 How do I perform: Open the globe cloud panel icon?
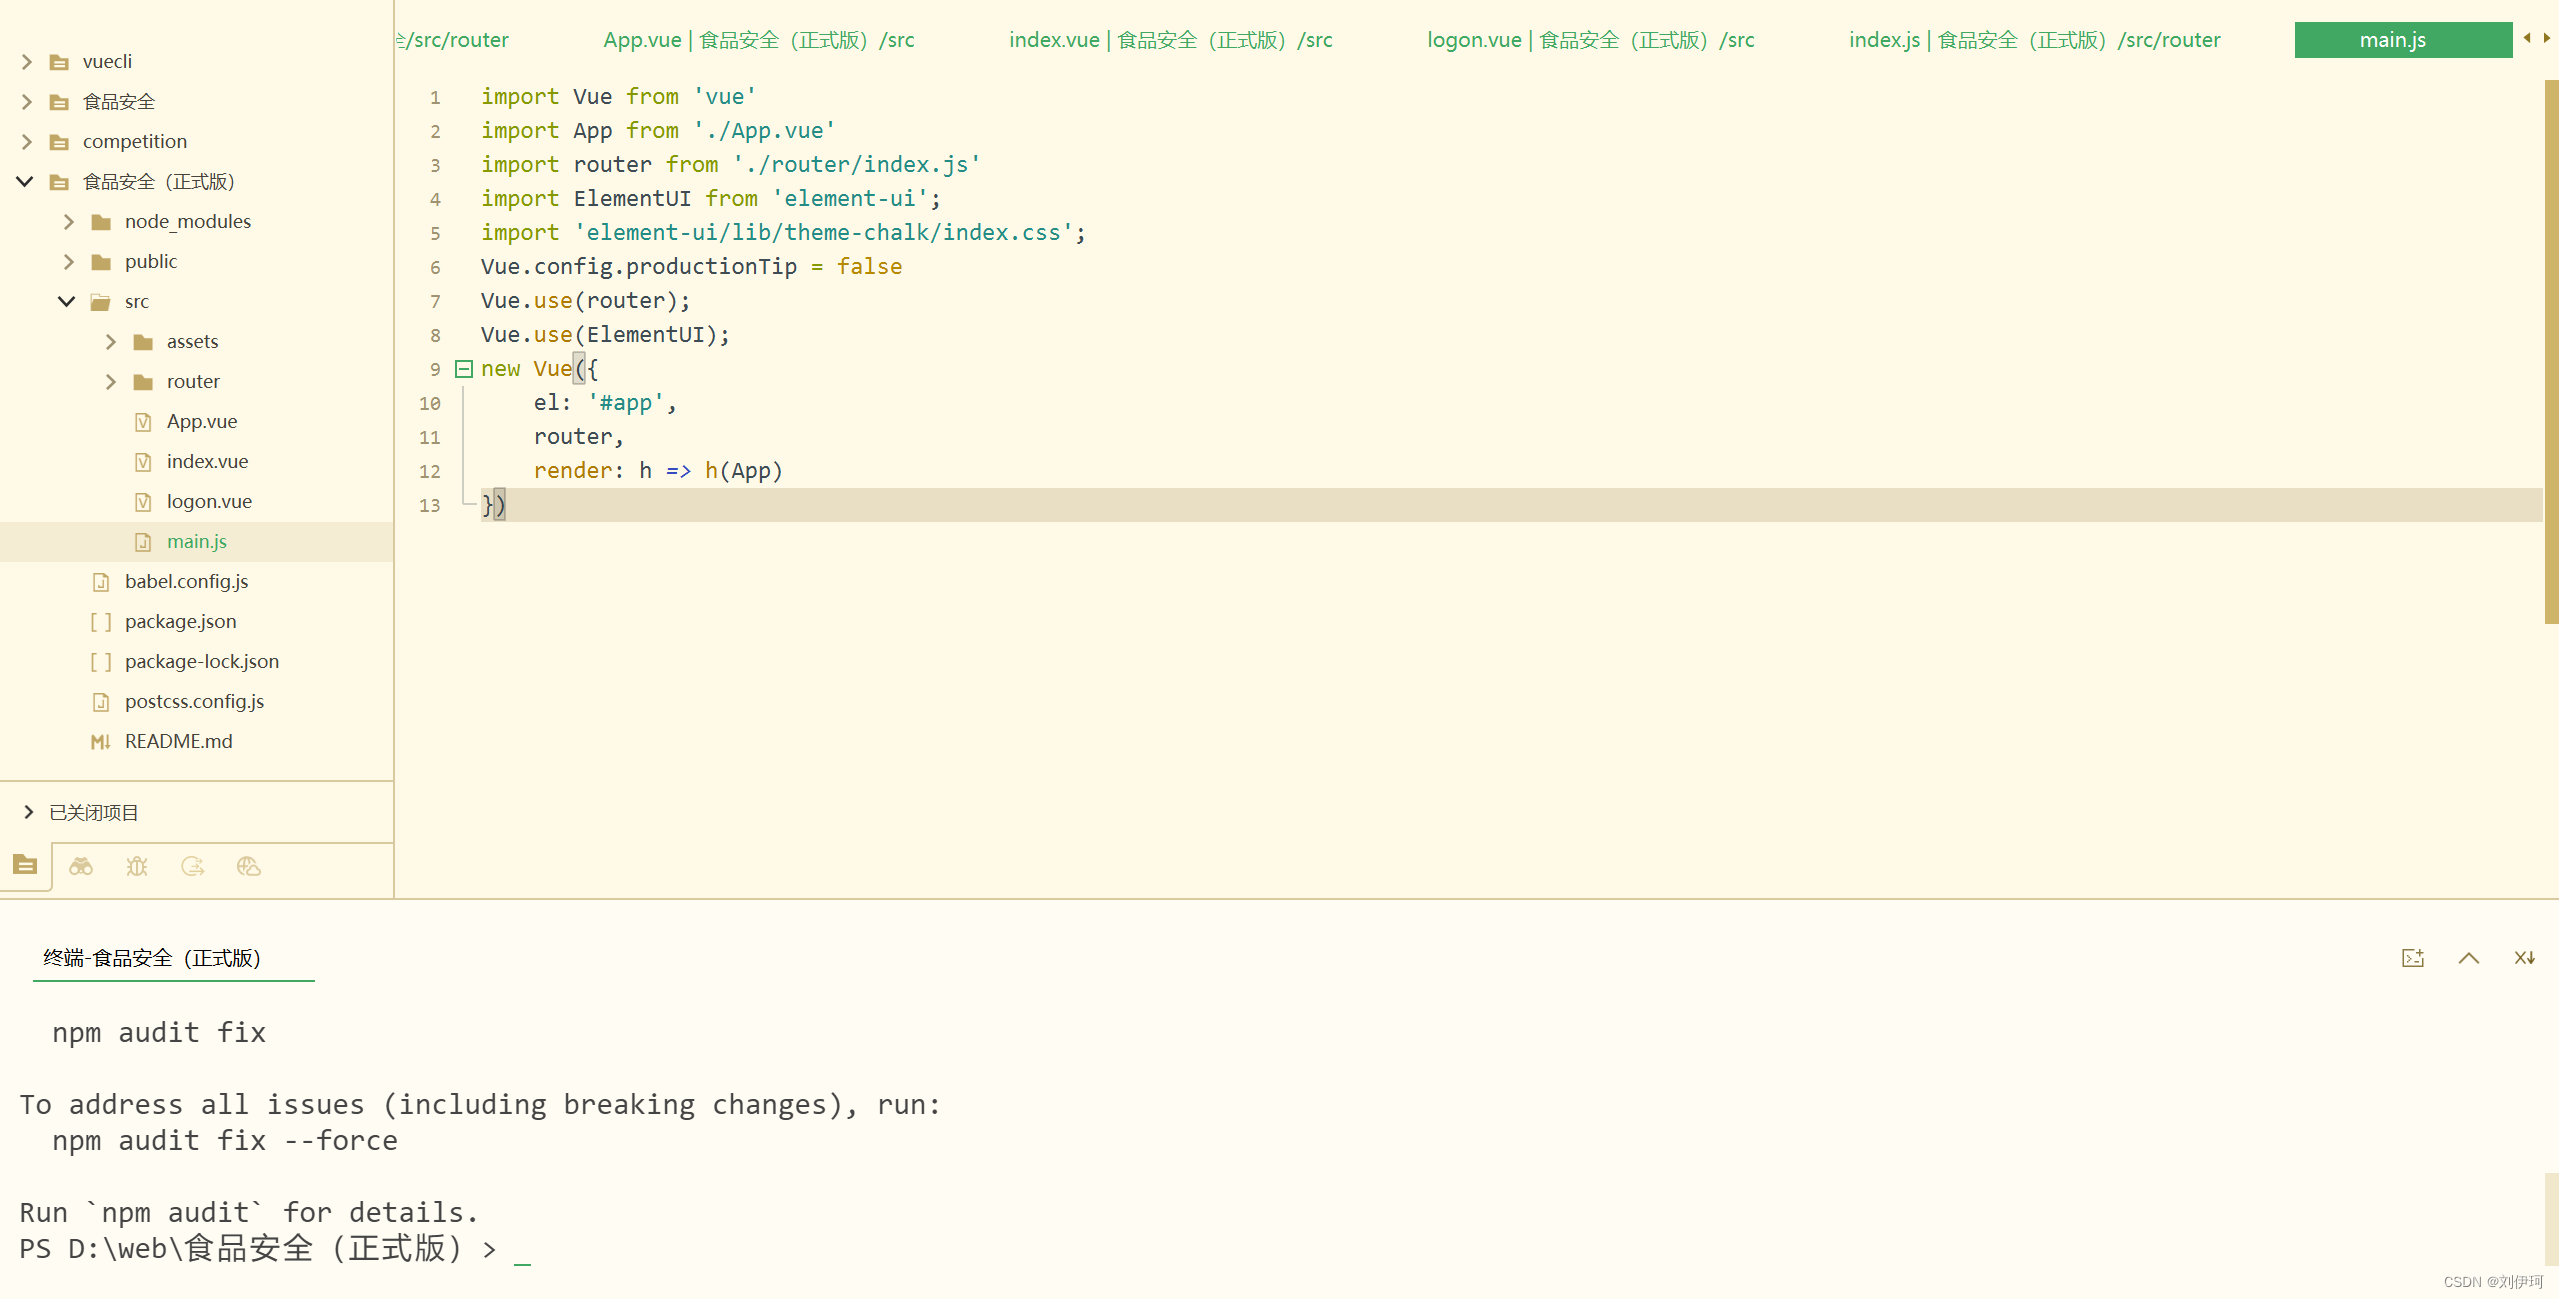coord(249,867)
